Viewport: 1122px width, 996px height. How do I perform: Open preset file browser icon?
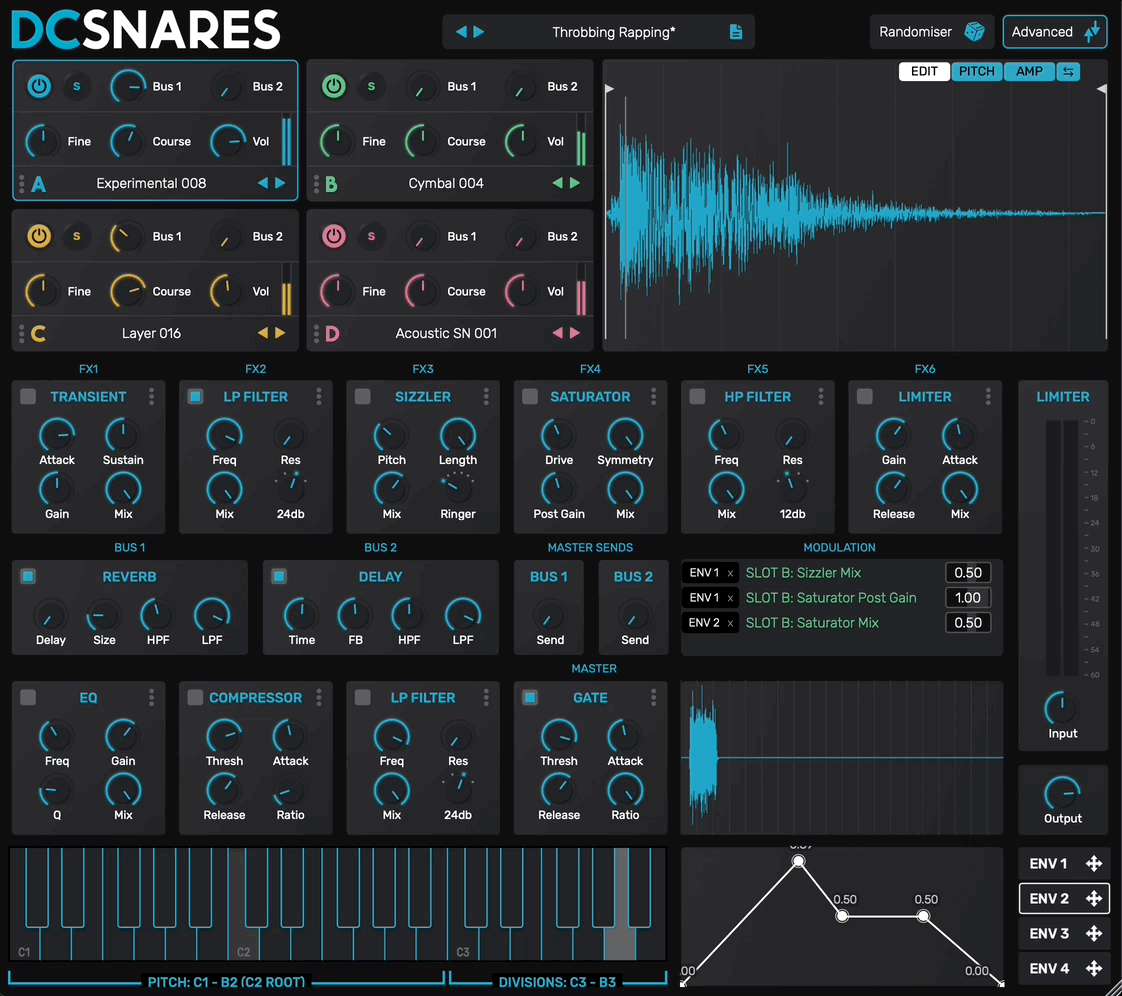point(736,32)
